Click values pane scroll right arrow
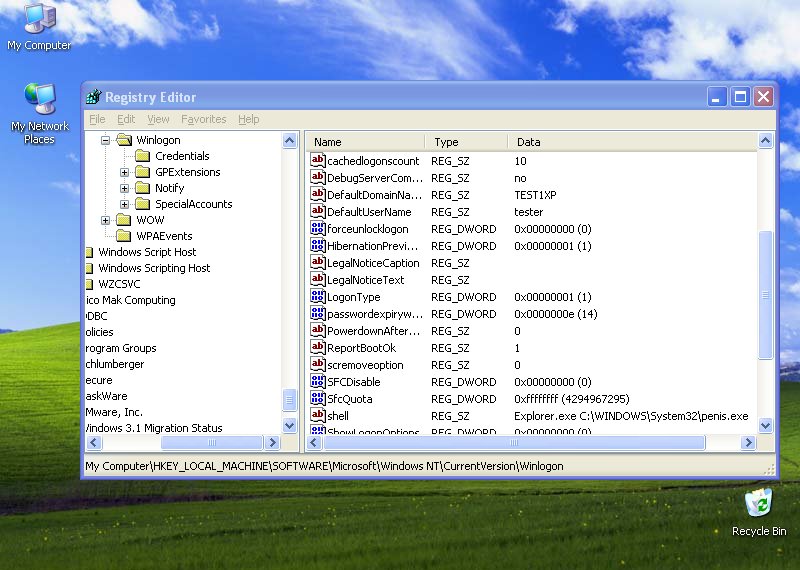800x570 pixels. point(748,442)
